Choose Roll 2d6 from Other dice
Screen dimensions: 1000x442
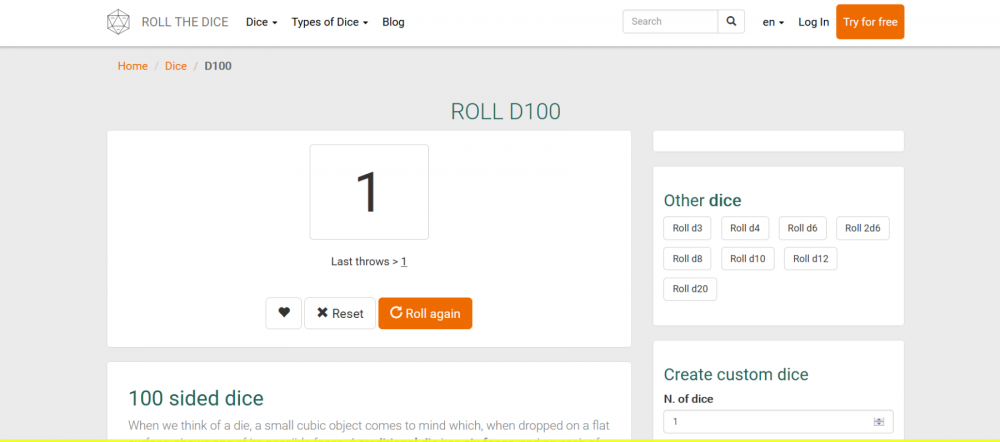click(862, 228)
